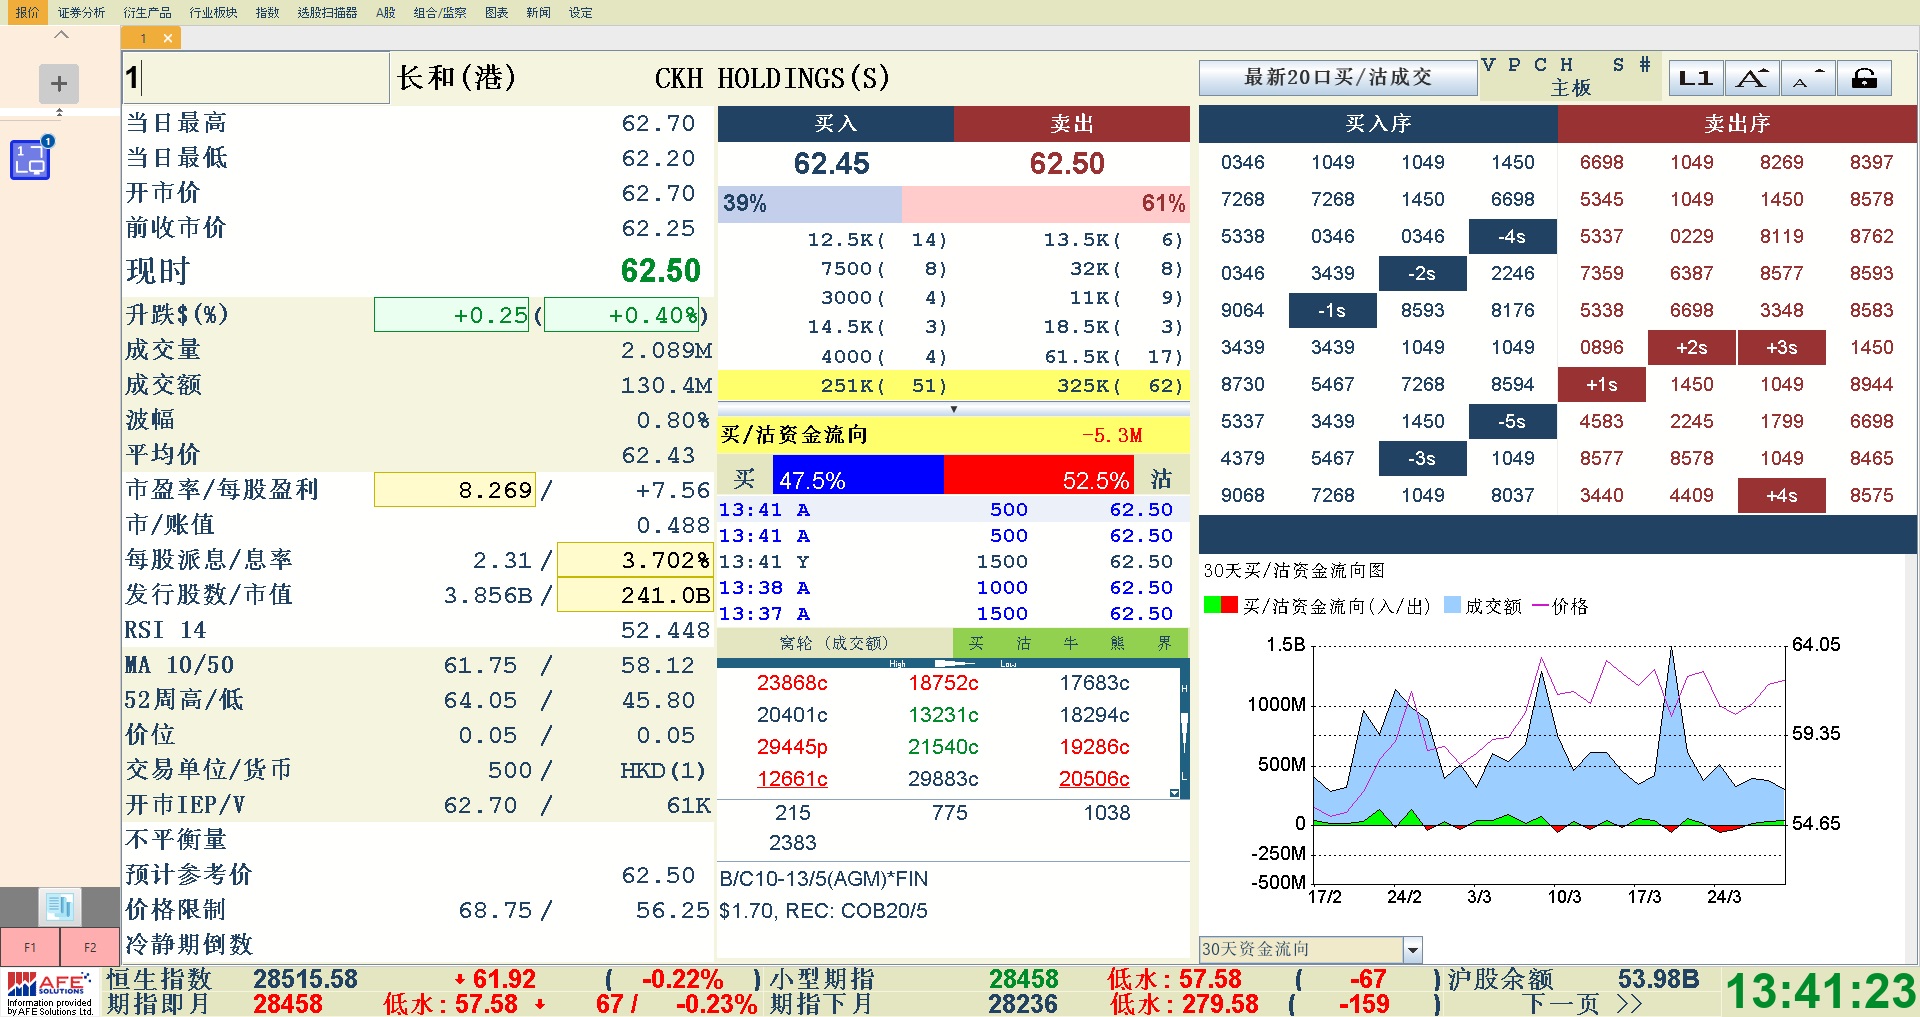Click the red 52.5% sell flow bar

1038,475
